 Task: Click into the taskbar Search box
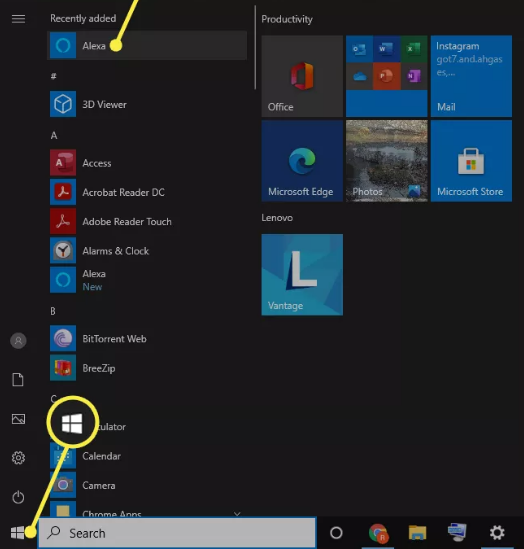[x=177, y=533]
